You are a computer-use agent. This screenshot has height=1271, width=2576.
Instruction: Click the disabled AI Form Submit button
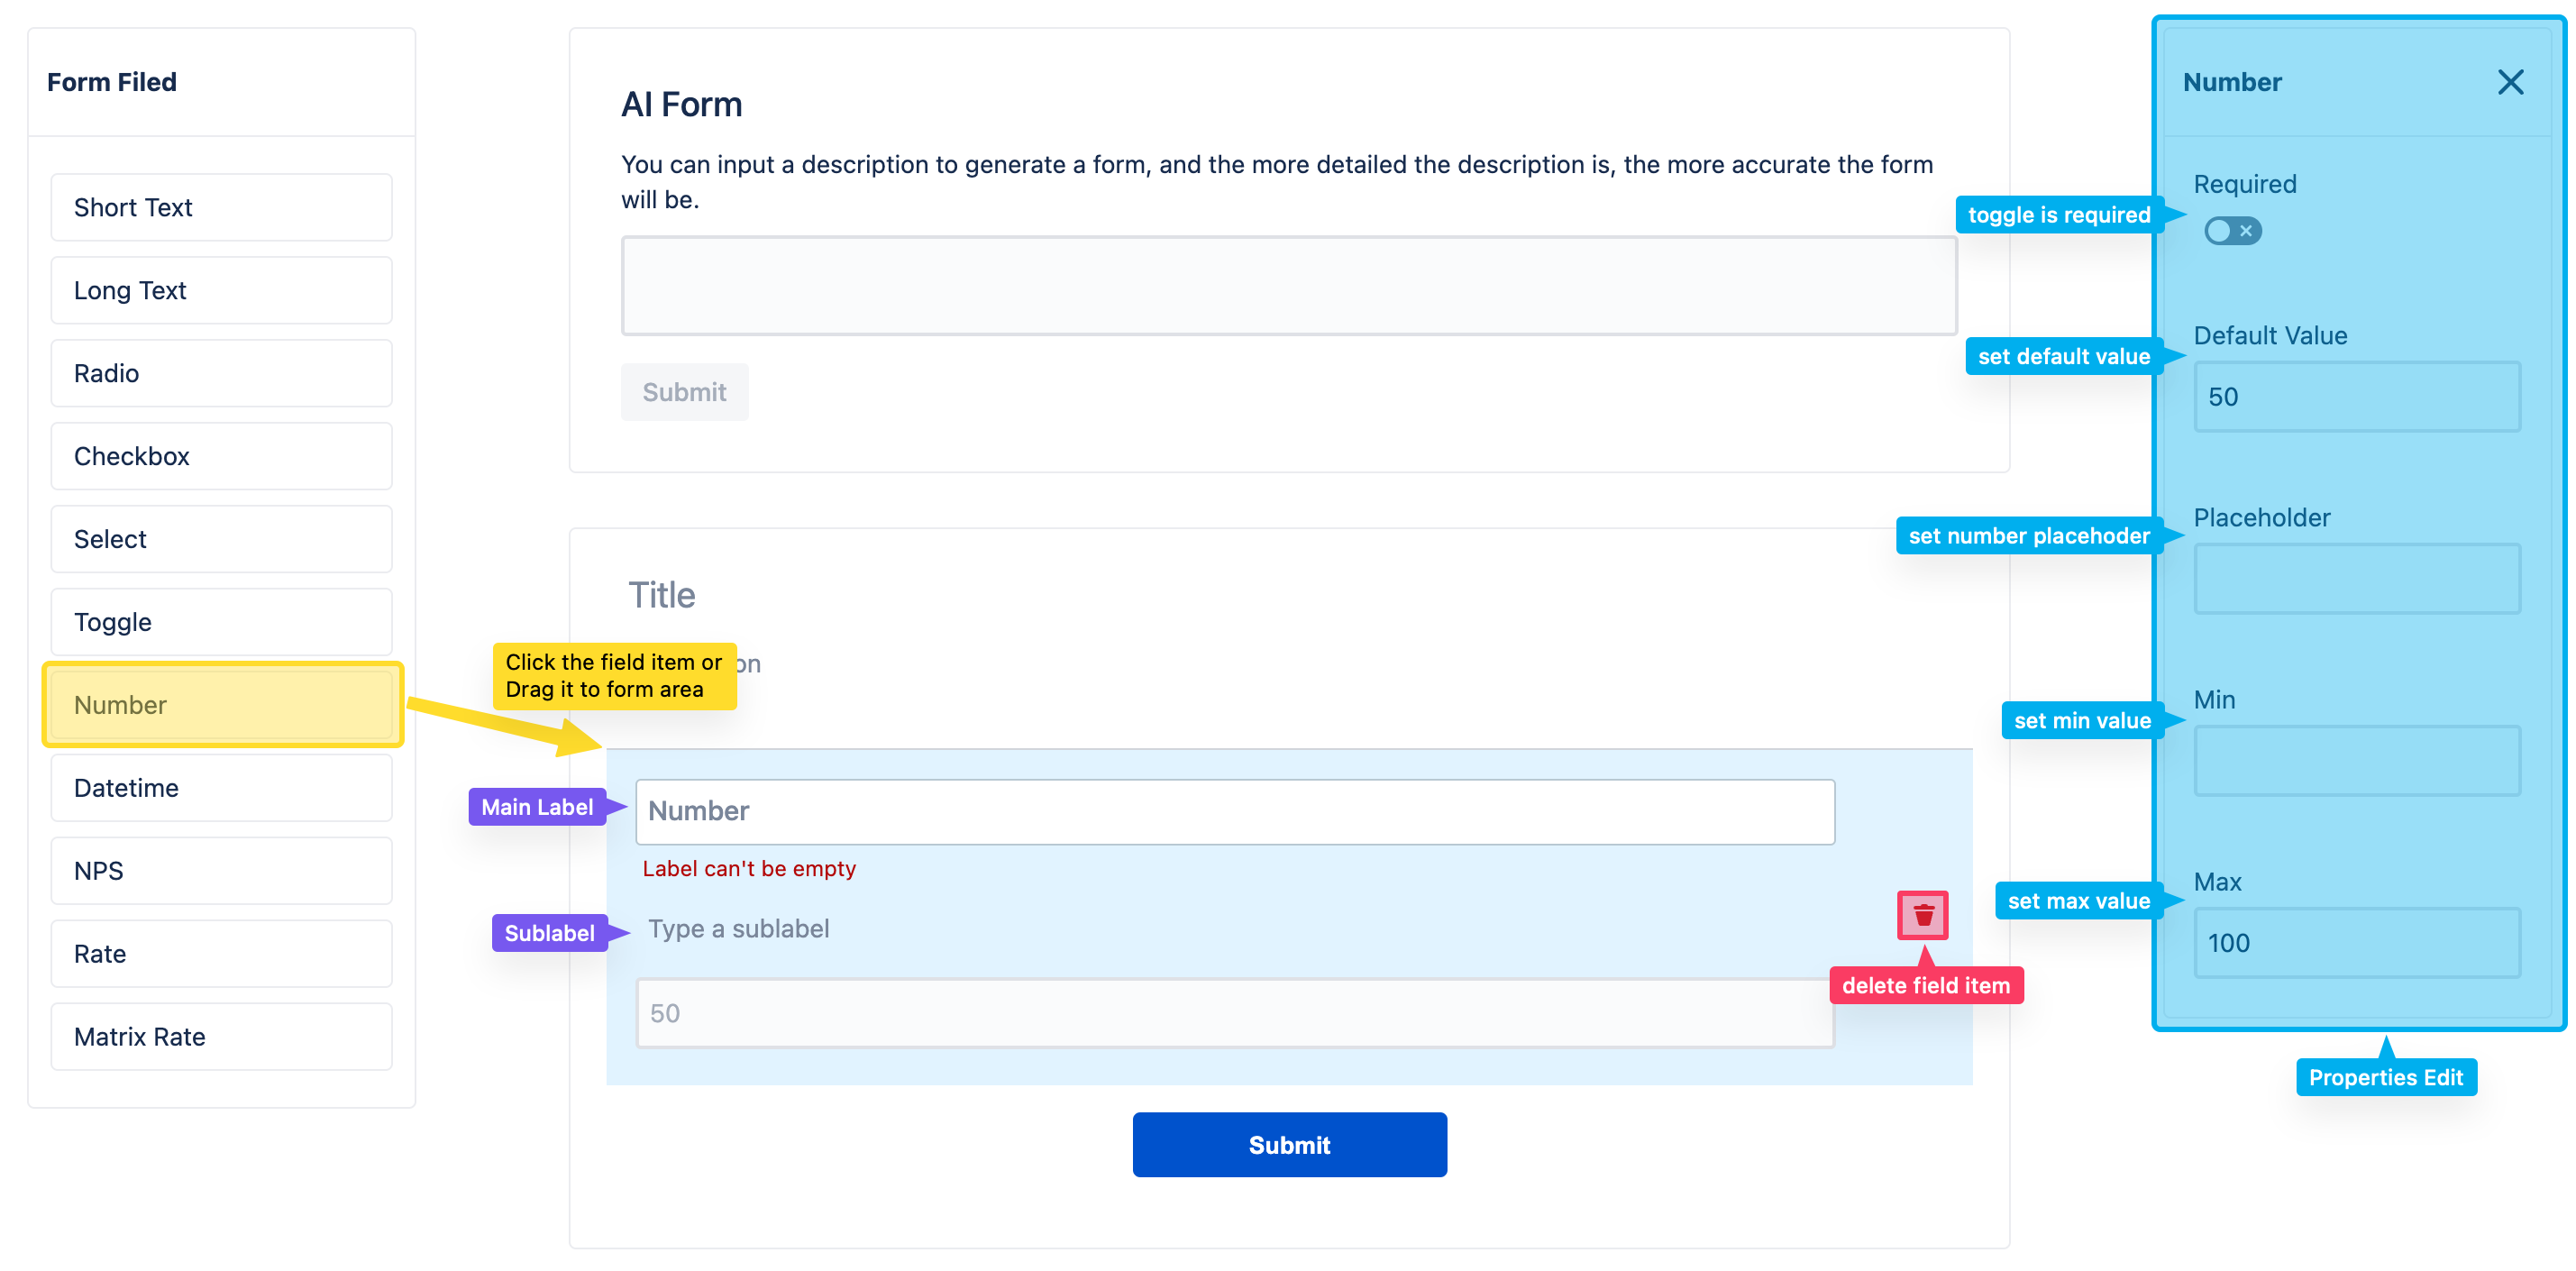pos(684,392)
